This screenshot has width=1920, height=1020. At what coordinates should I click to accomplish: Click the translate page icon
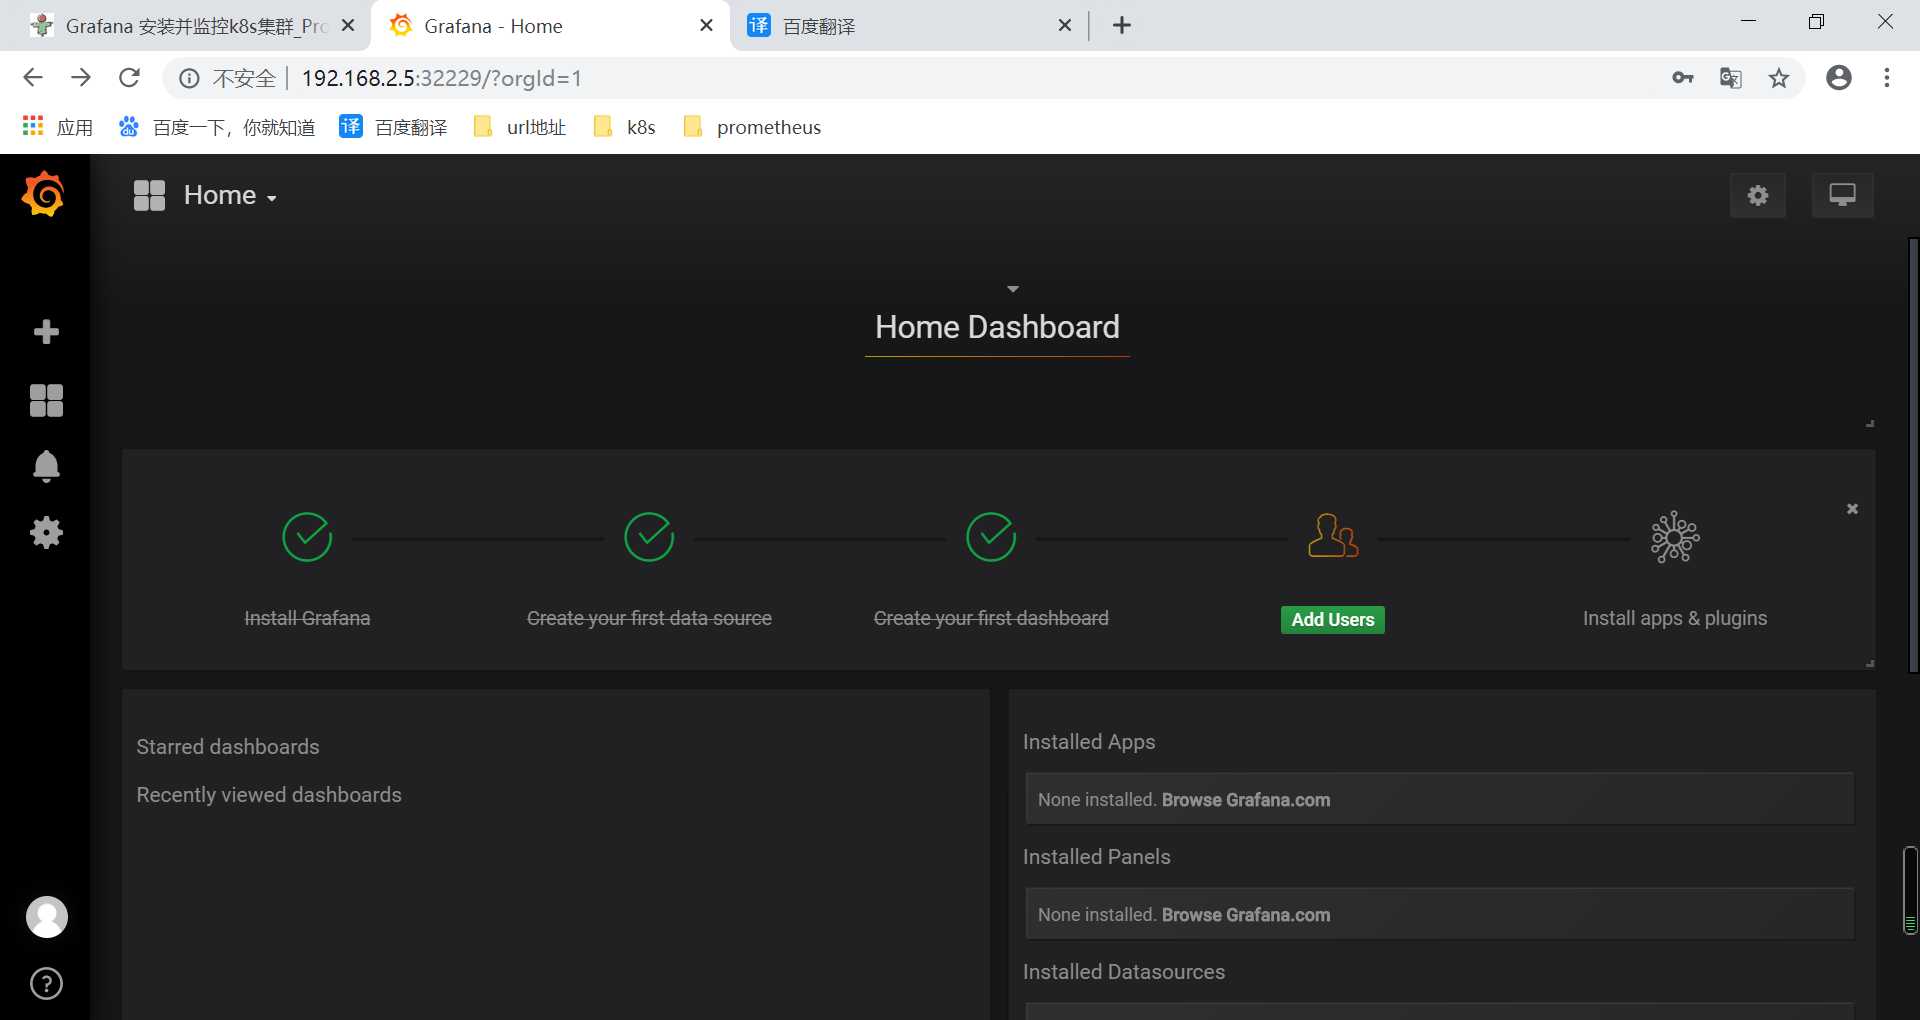[x=1731, y=78]
